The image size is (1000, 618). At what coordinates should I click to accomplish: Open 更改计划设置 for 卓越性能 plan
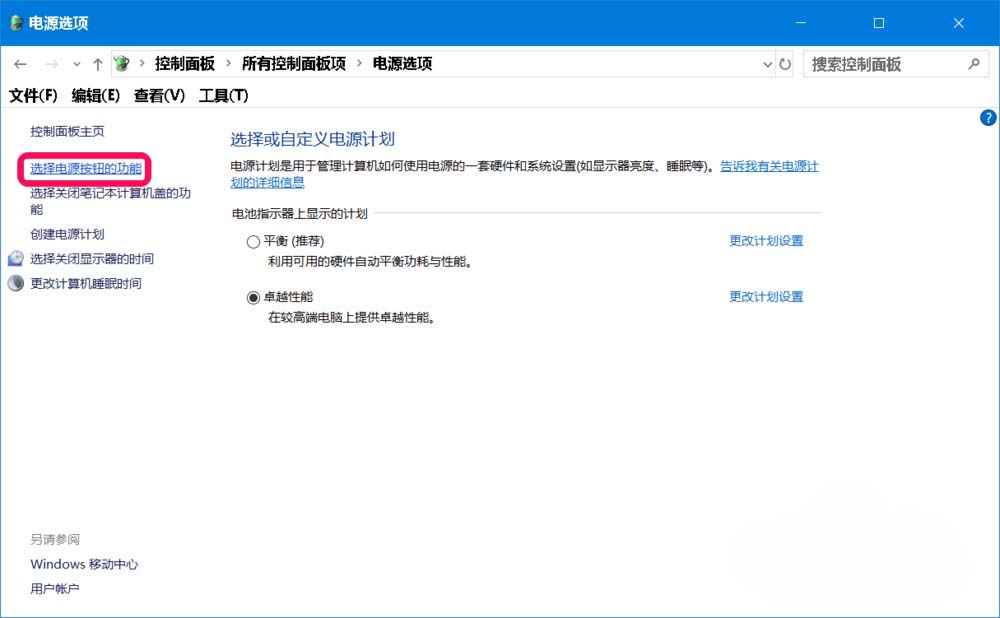pos(766,297)
